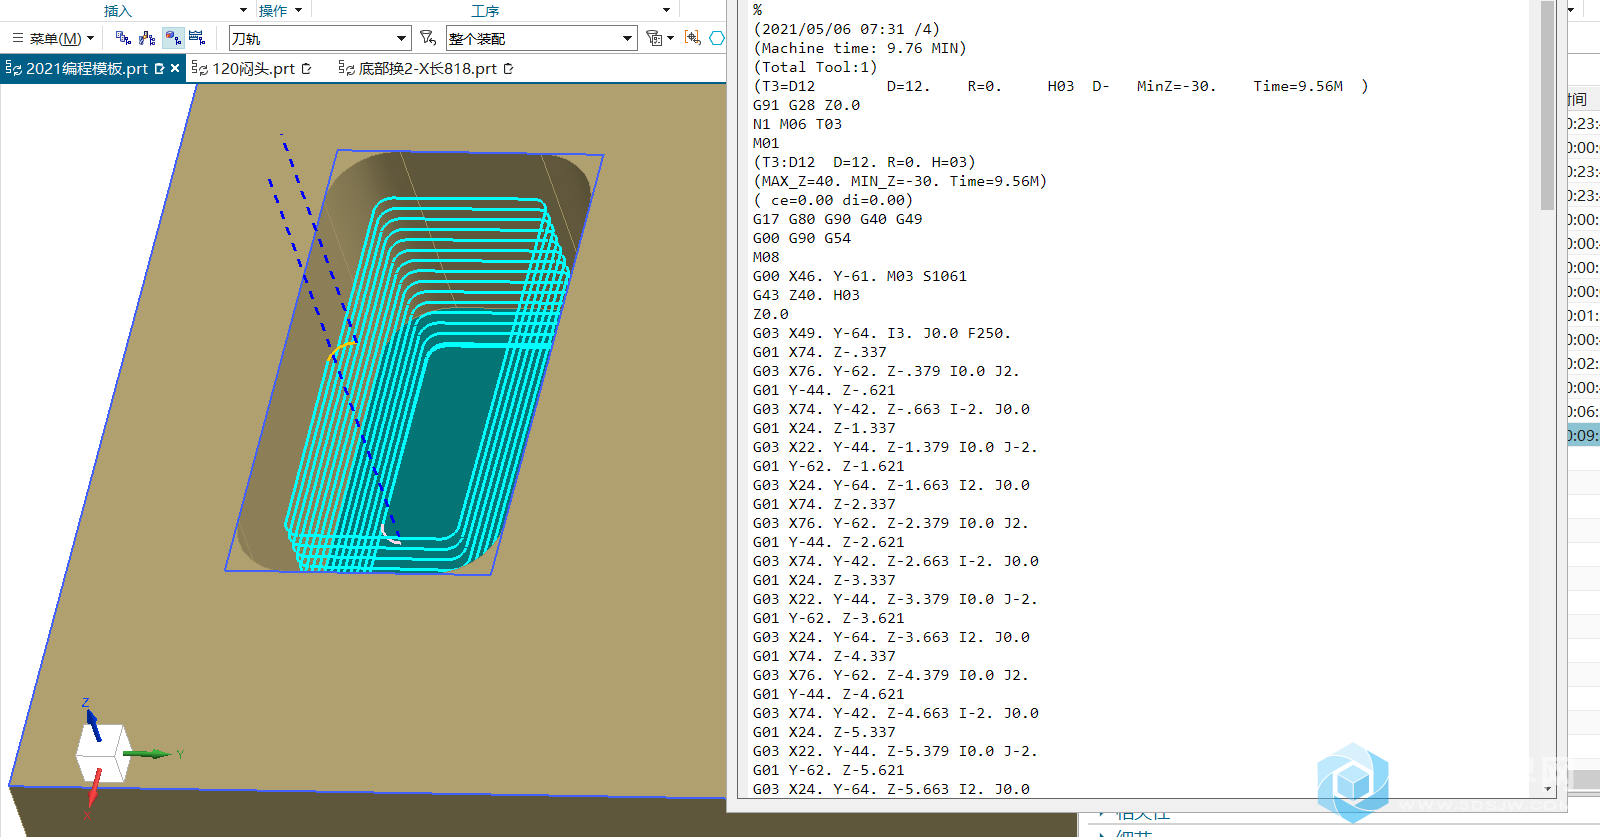Click line '(Machine time: 9.76 MIN)'
The width and height of the screenshot is (1600, 837).
(x=859, y=48)
